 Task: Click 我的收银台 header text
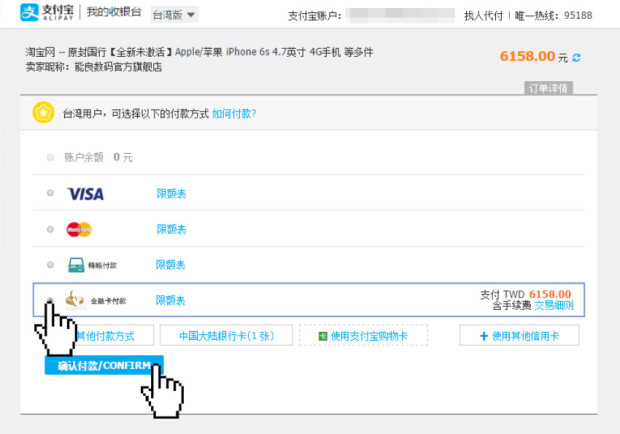click(x=114, y=12)
